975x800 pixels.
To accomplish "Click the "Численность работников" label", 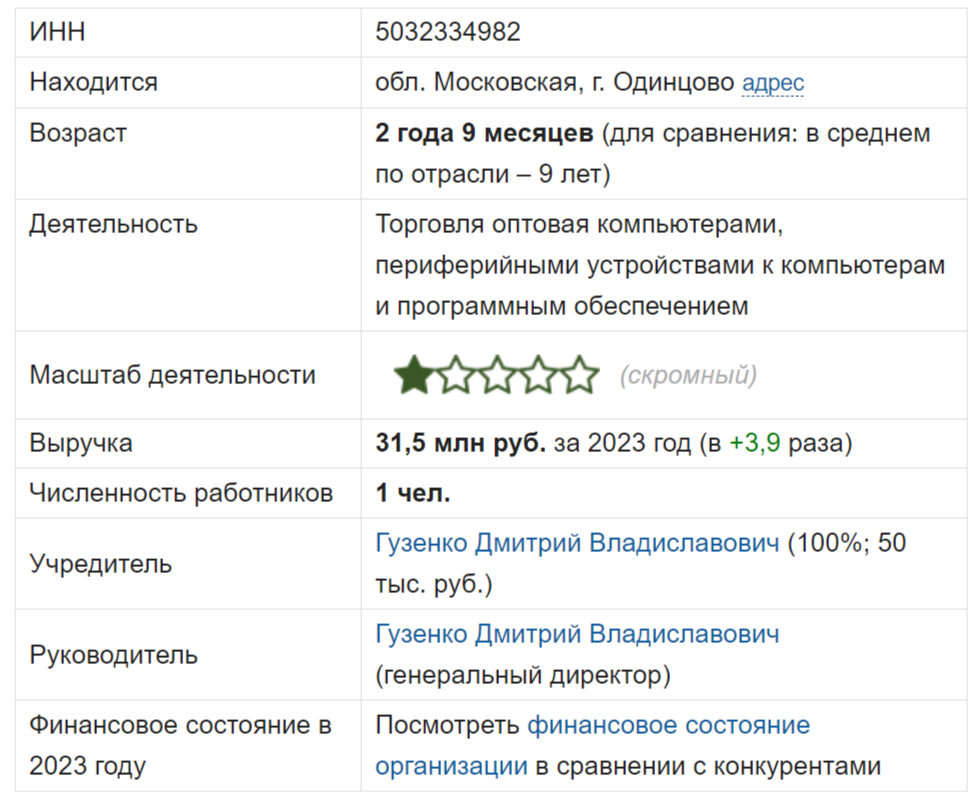I will click(x=181, y=493).
